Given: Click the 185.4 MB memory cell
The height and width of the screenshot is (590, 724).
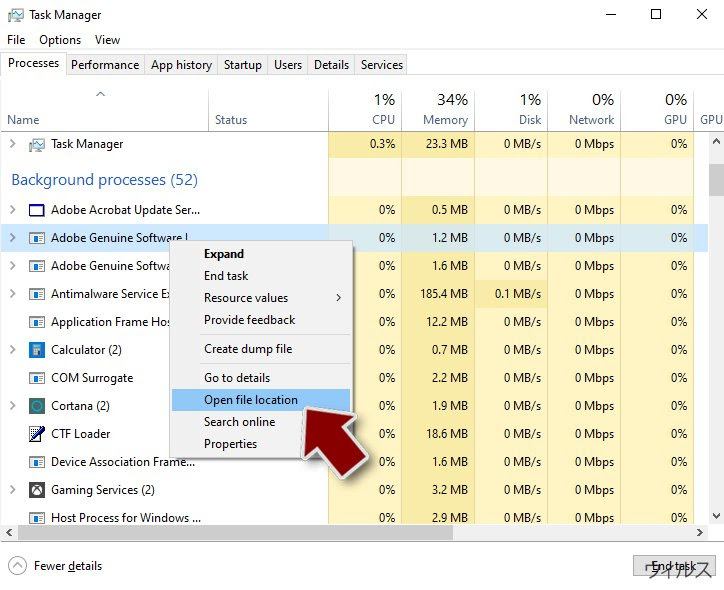Looking at the screenshot, I should 438,294.
